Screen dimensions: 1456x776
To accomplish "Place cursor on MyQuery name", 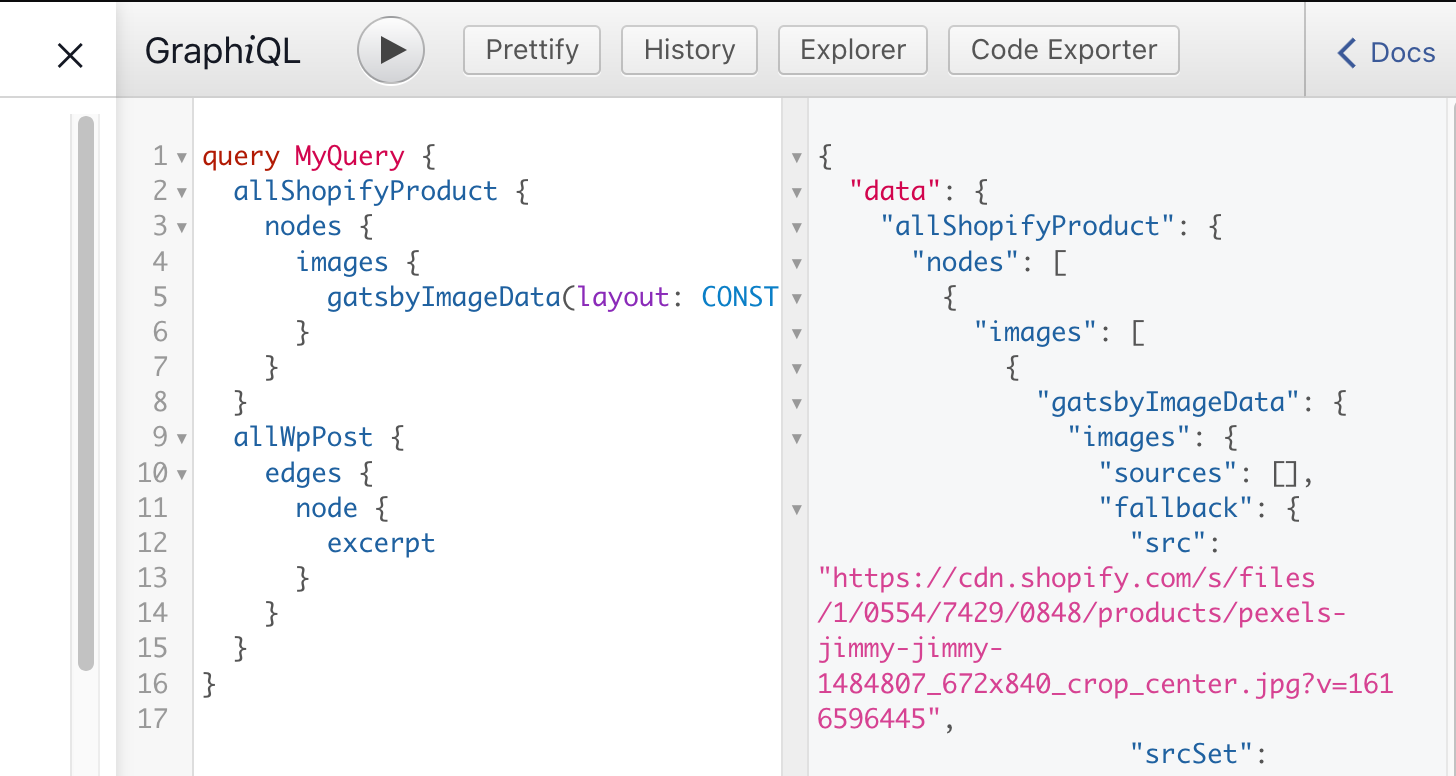I will (349, 156).
